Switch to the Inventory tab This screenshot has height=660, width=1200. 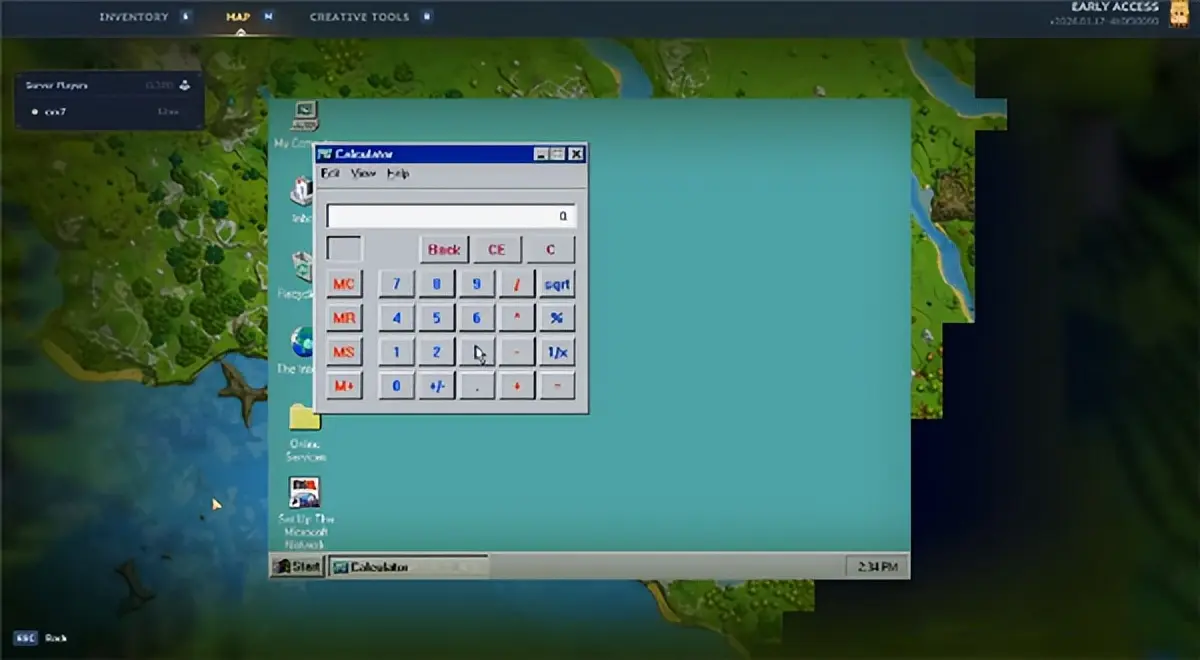pyautogui.click(x=134, y=17)
